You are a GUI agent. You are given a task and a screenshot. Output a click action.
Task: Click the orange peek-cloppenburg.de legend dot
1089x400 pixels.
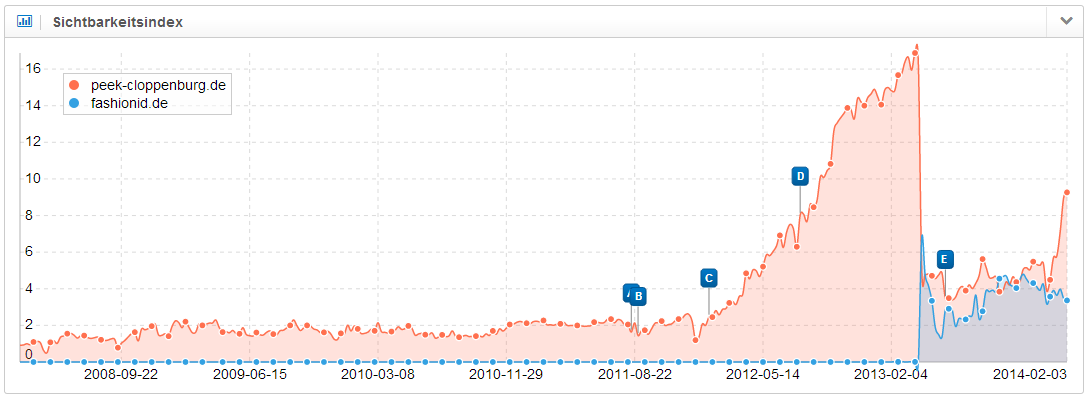74,86
